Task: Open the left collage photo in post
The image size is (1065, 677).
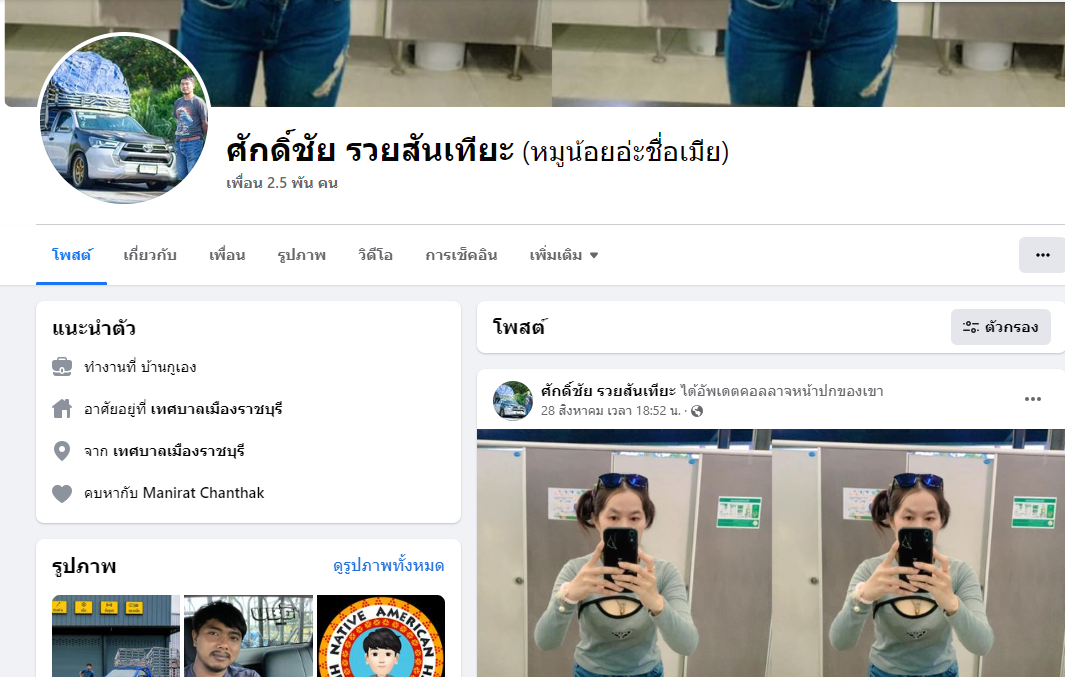Action: click(x=624, y=553)
